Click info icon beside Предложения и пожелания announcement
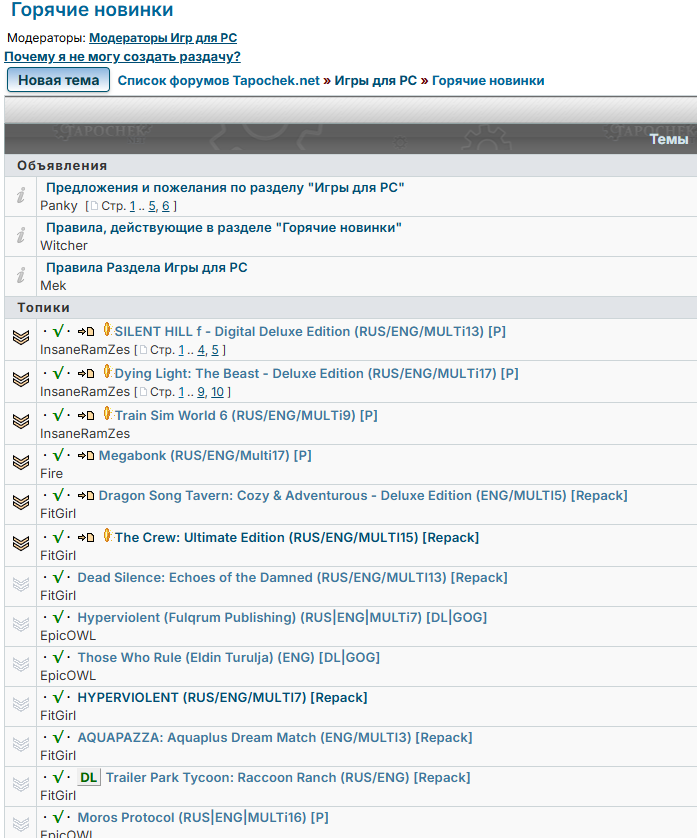This screenshot has height=838, width=697. pyautogui.click(x=21, y=195)
